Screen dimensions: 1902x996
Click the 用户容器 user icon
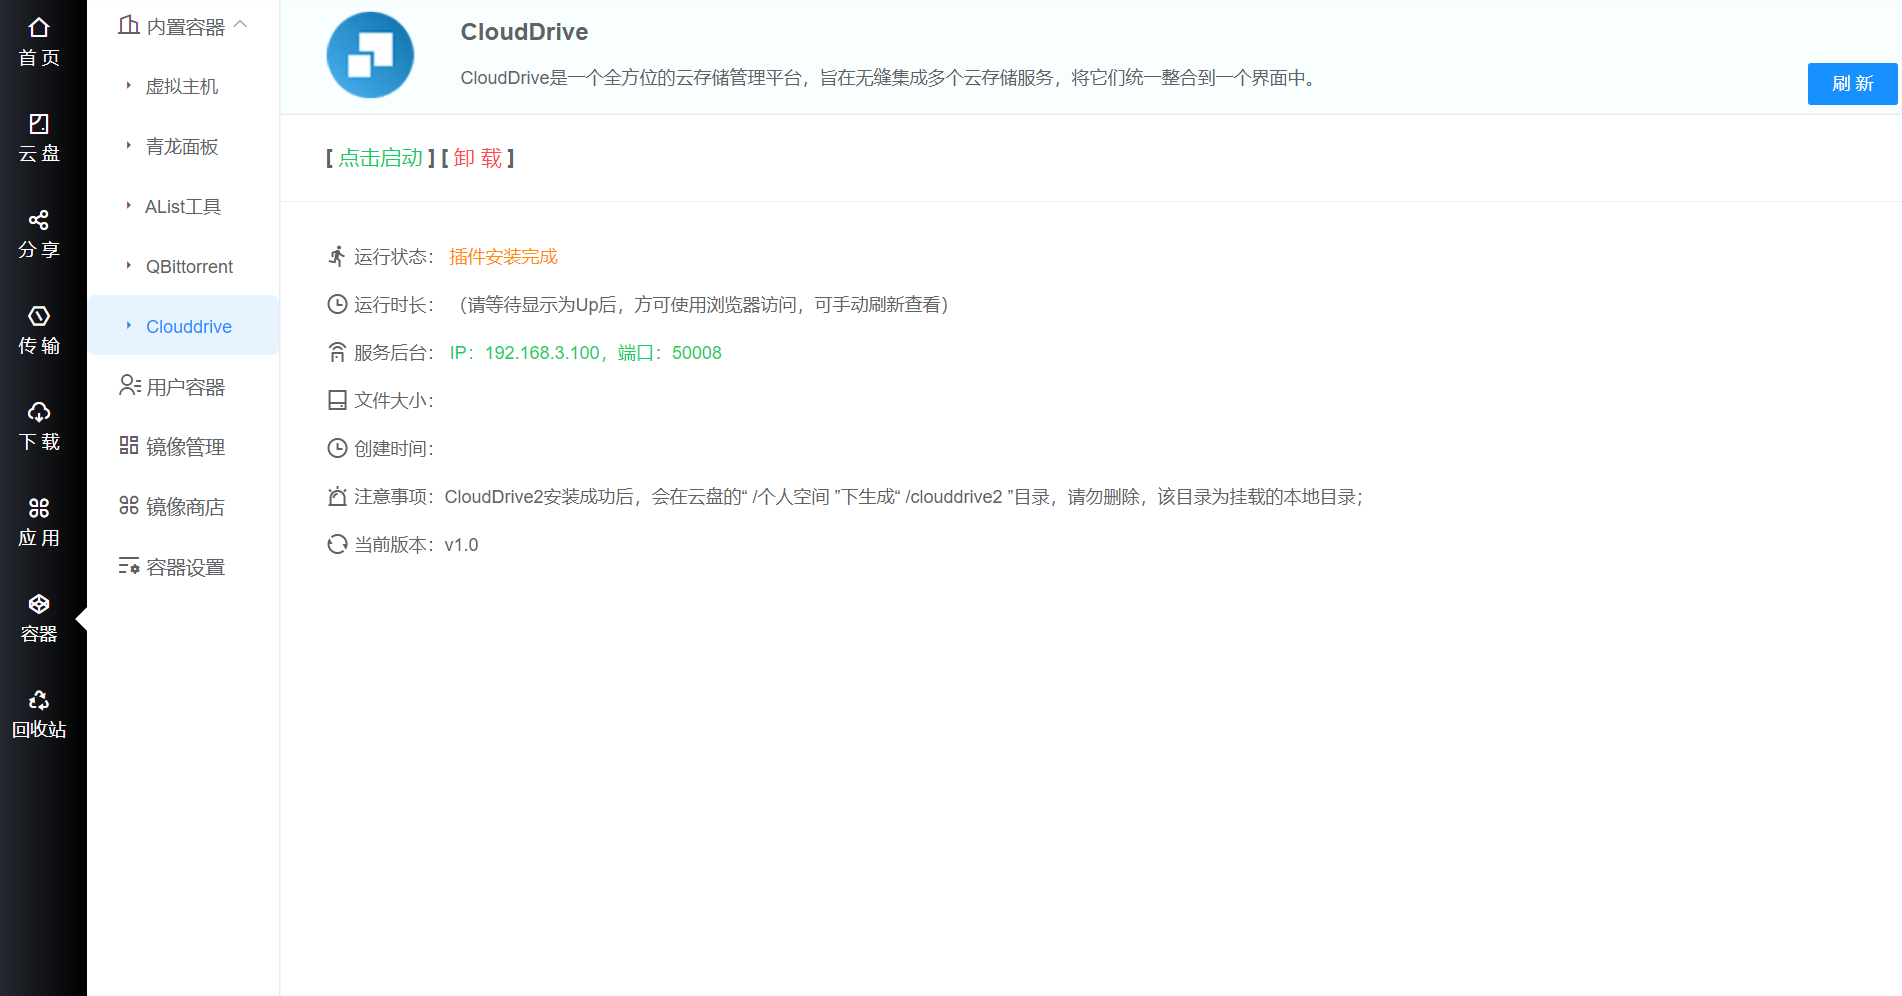click(129, 385)
